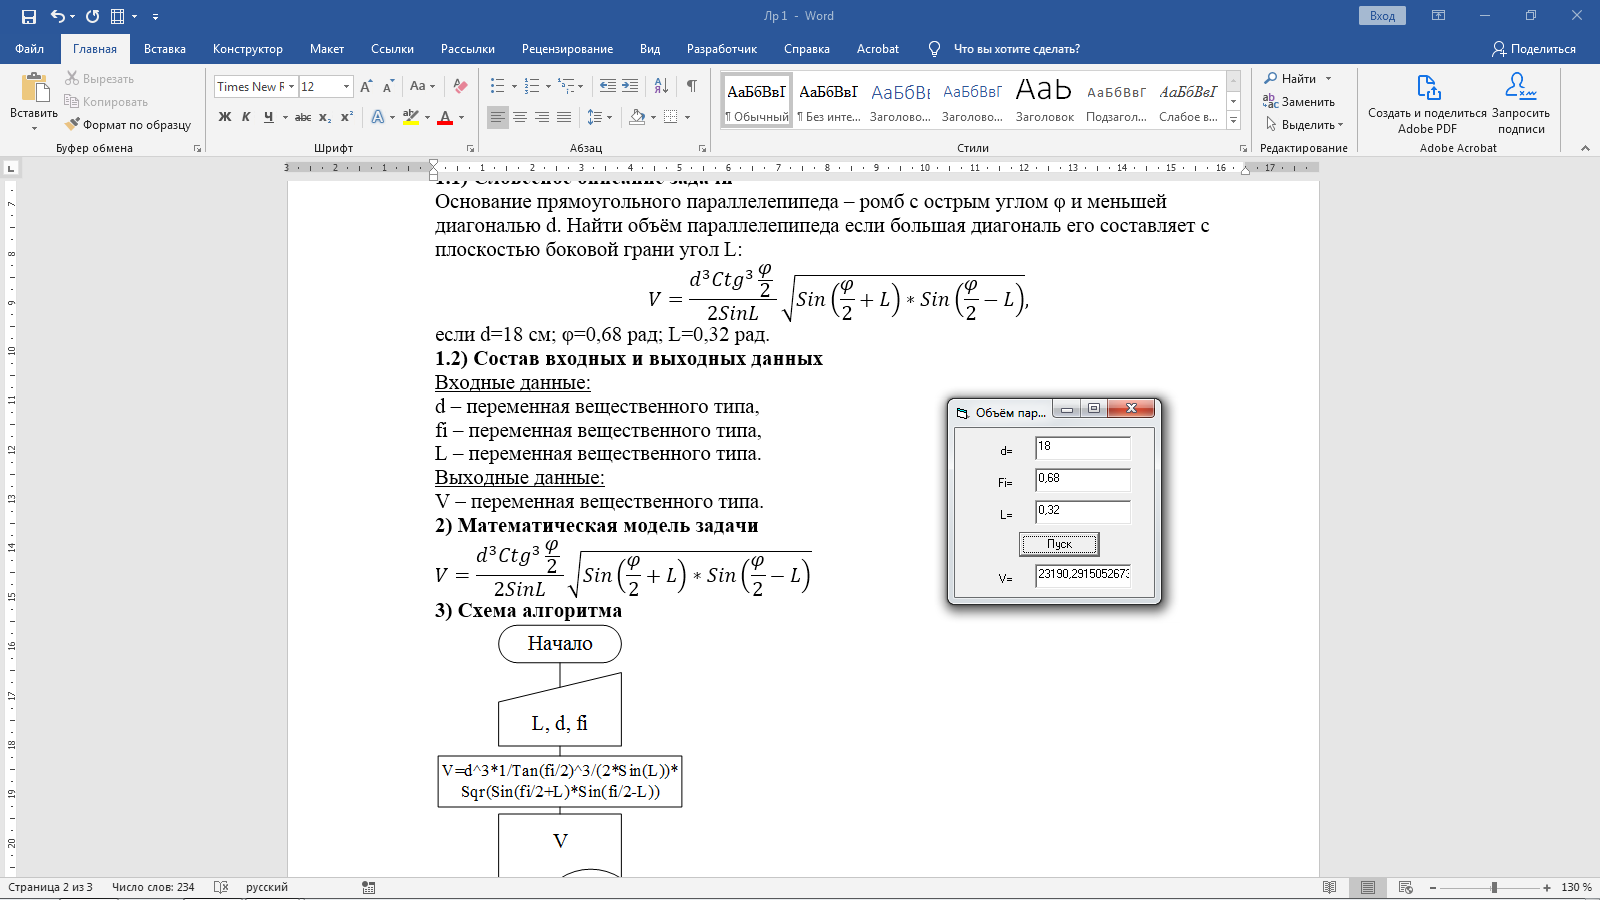Create a numbered list
This screenshot has width=1600, height=900.
coord(532,86)
